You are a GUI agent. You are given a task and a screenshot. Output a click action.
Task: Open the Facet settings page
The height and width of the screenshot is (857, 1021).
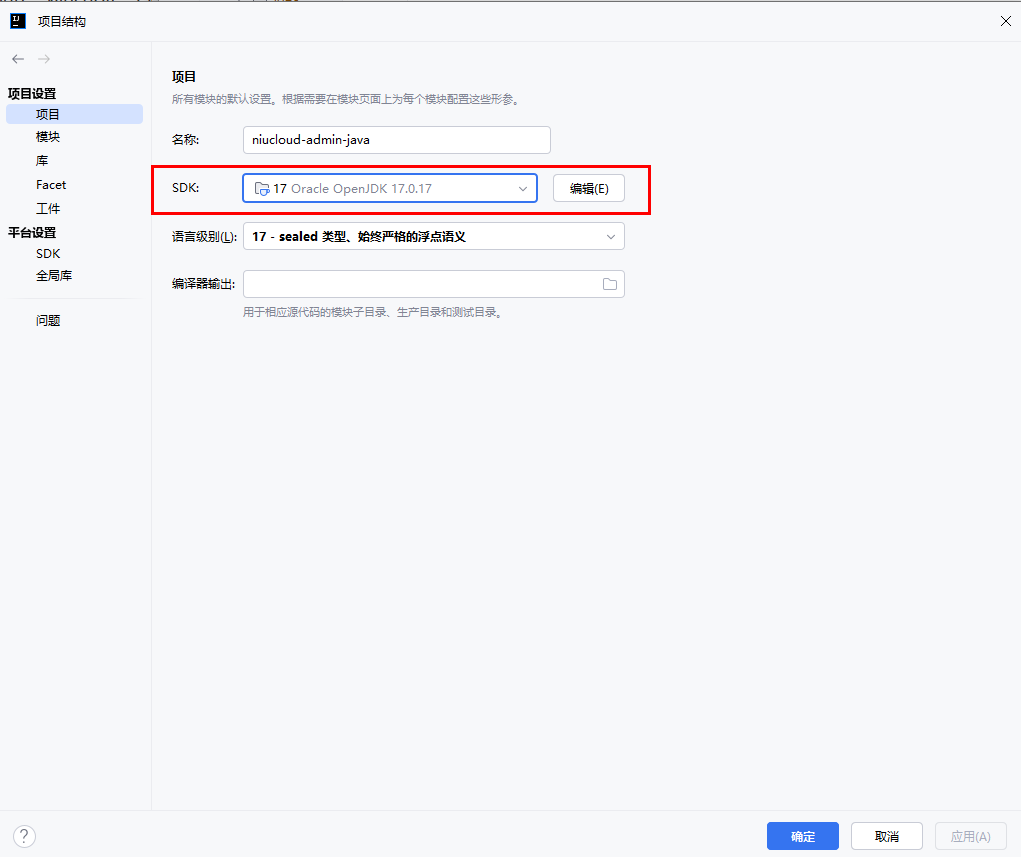(51, 185)
